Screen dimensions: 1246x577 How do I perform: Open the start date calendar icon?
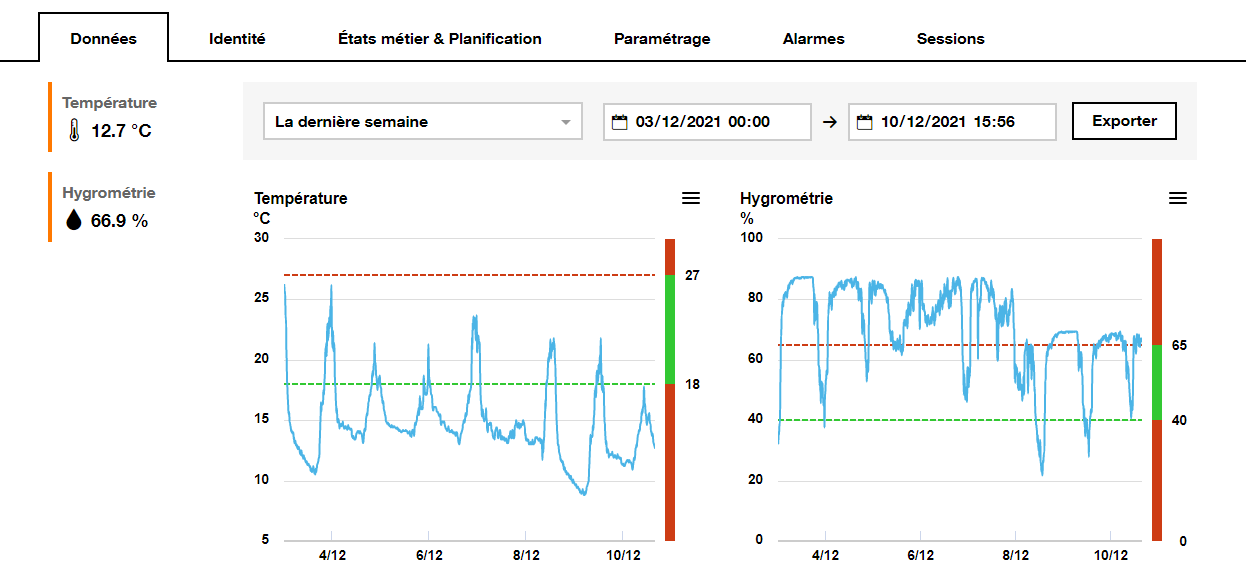tap(622, 121)
